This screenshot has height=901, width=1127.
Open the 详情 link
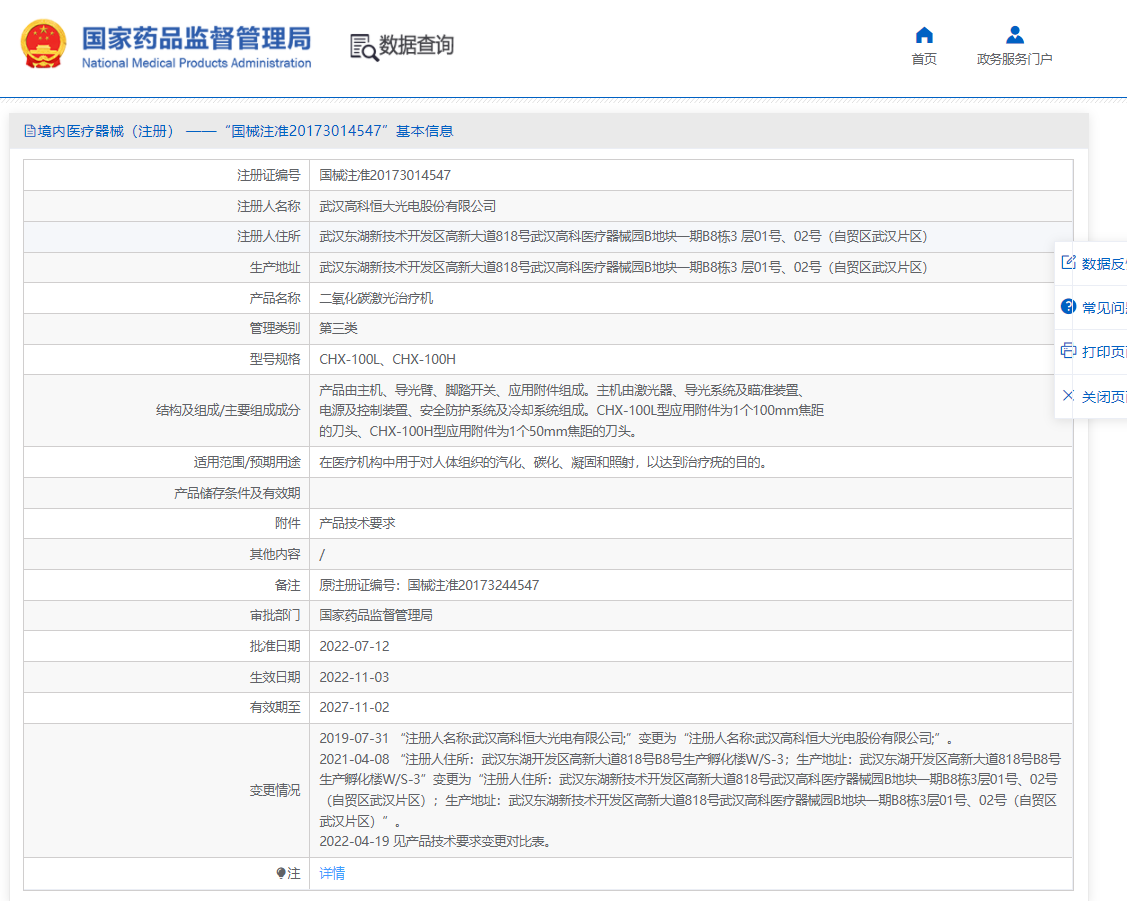(332, 873)
